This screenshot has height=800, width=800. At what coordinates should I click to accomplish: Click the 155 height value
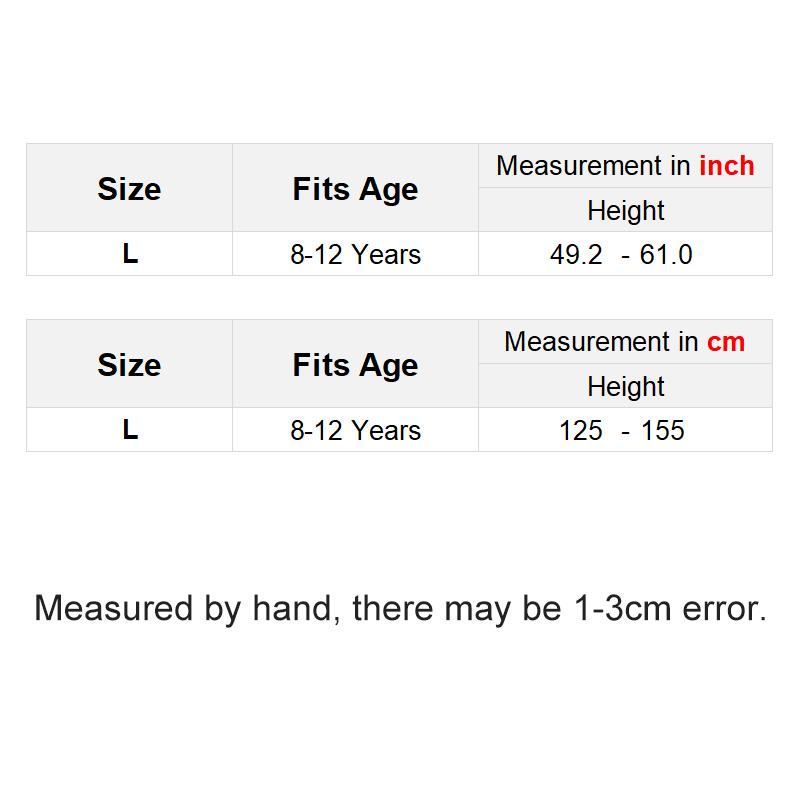pos(663,431)
